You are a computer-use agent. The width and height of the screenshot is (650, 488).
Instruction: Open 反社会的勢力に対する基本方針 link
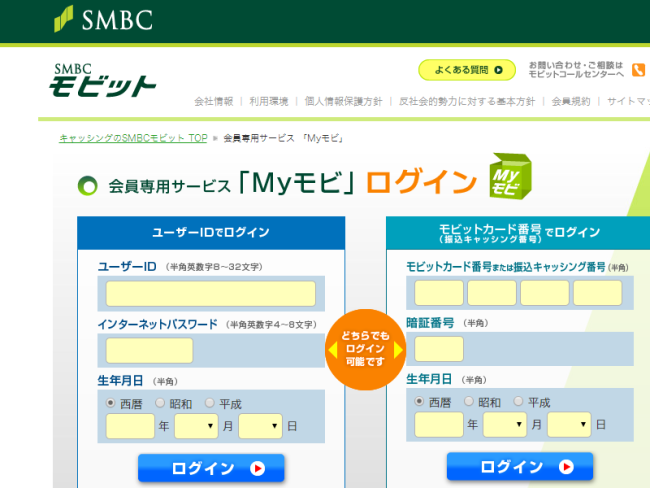click(x=467, y=102)
